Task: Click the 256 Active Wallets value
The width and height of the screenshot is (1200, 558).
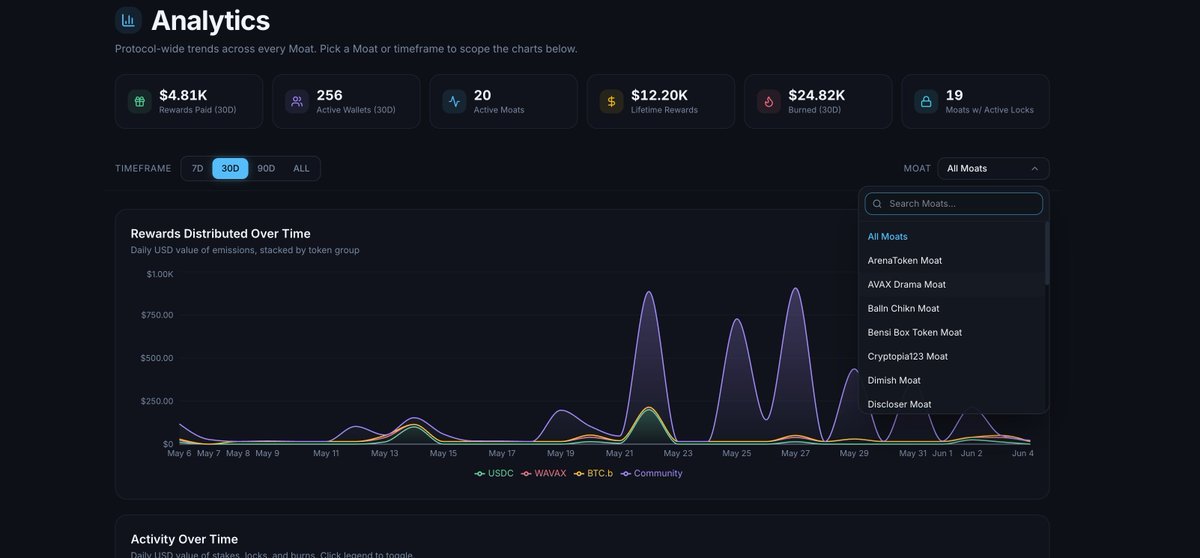Action: (x=329, y=95)
